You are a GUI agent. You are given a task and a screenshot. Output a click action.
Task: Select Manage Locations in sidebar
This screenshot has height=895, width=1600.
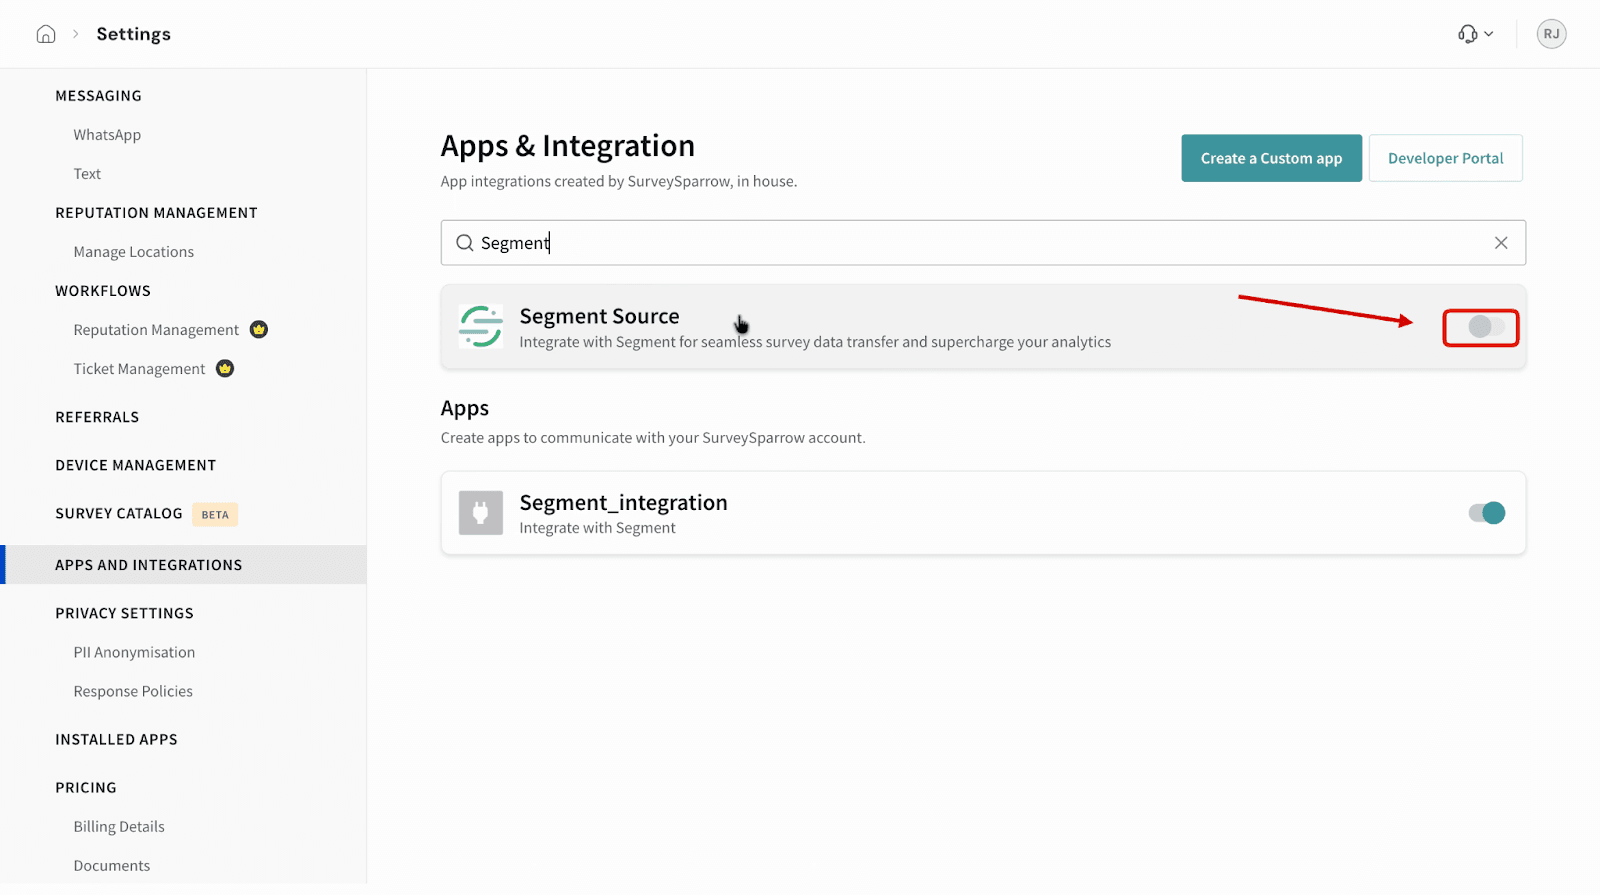pos(134,252)
